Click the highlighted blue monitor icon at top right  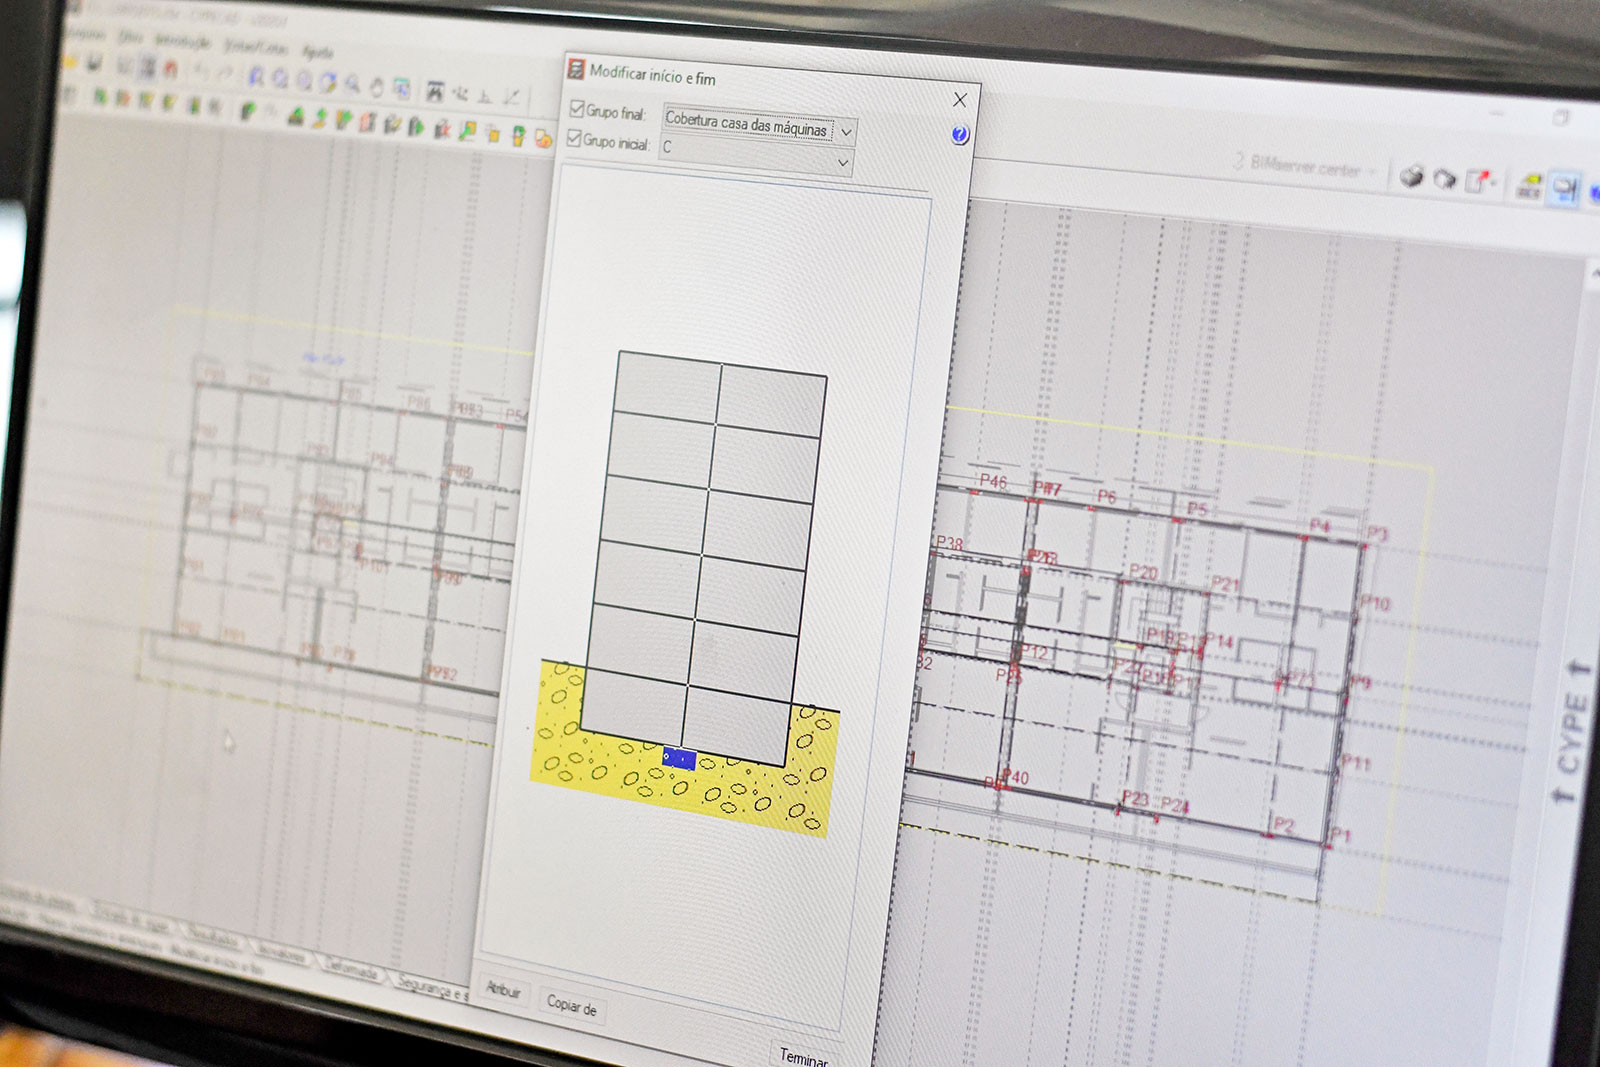[1565, 188]
